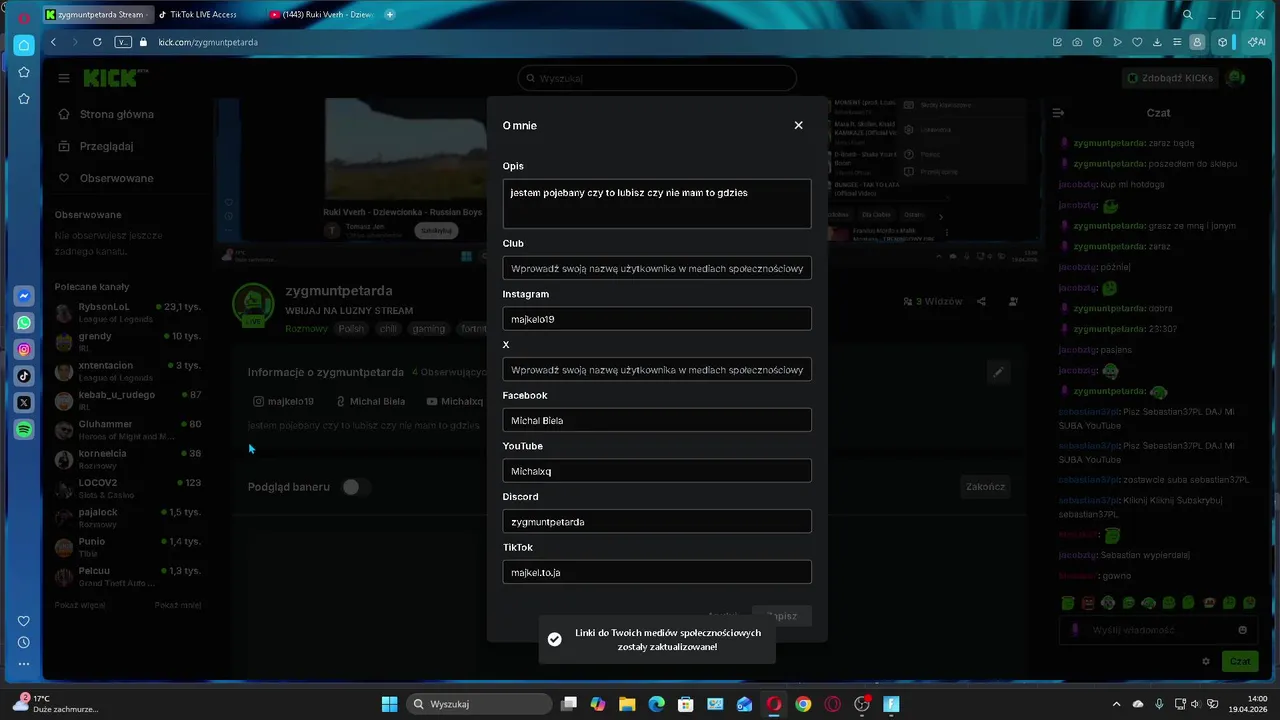Image resolution: width=1280 pixels, height=720 pixels.
Task: Open the bookmarks heart in Opera sidebar
Action: (24, 621)
